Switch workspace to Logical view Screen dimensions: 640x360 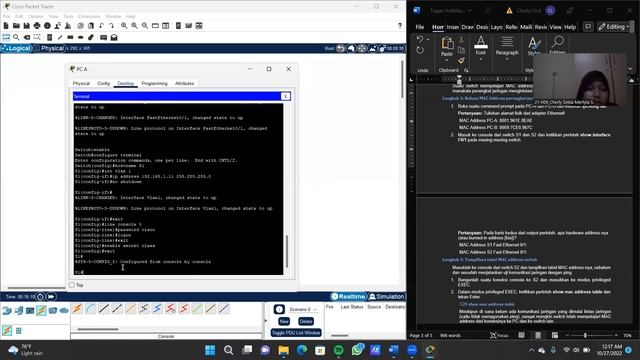[16, 48]
